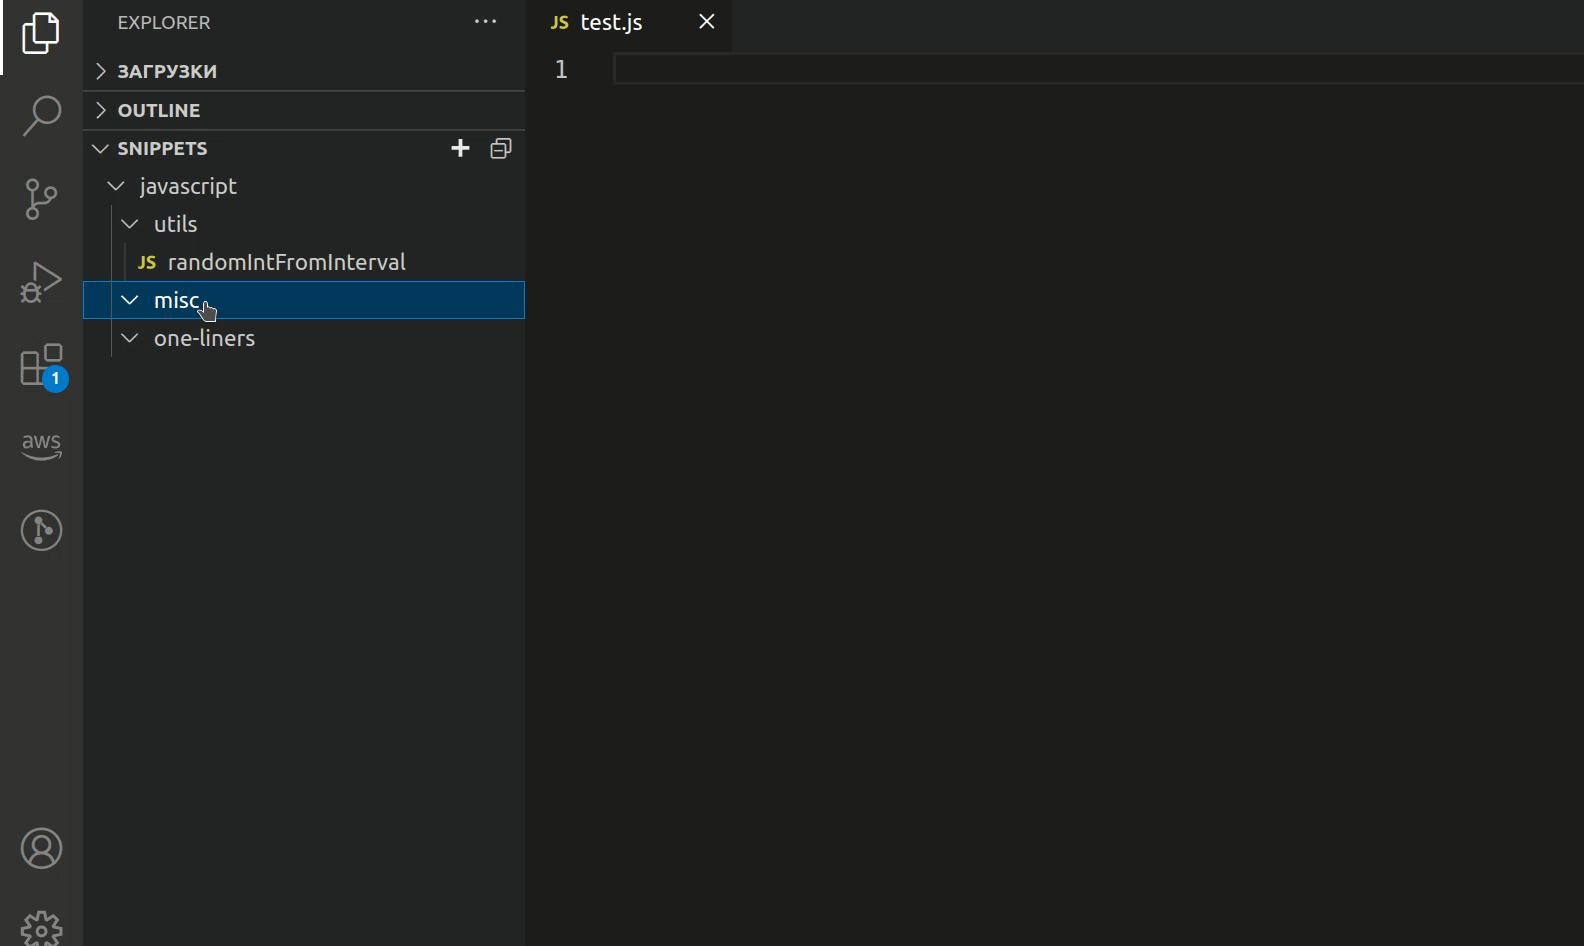Screen dimensions: 1584x946
Task: Expand the Outline section
Action: pos(158,110)
